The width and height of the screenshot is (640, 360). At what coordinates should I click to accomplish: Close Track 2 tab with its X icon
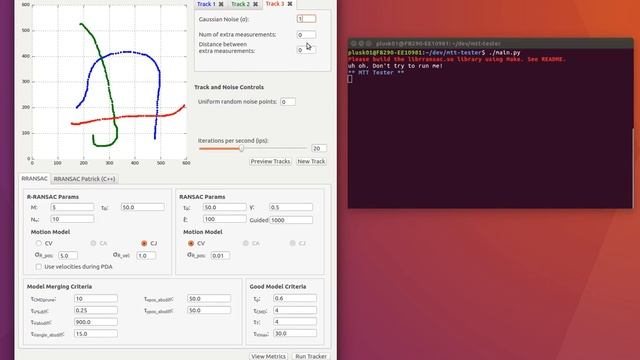click(x=255, y=4)
